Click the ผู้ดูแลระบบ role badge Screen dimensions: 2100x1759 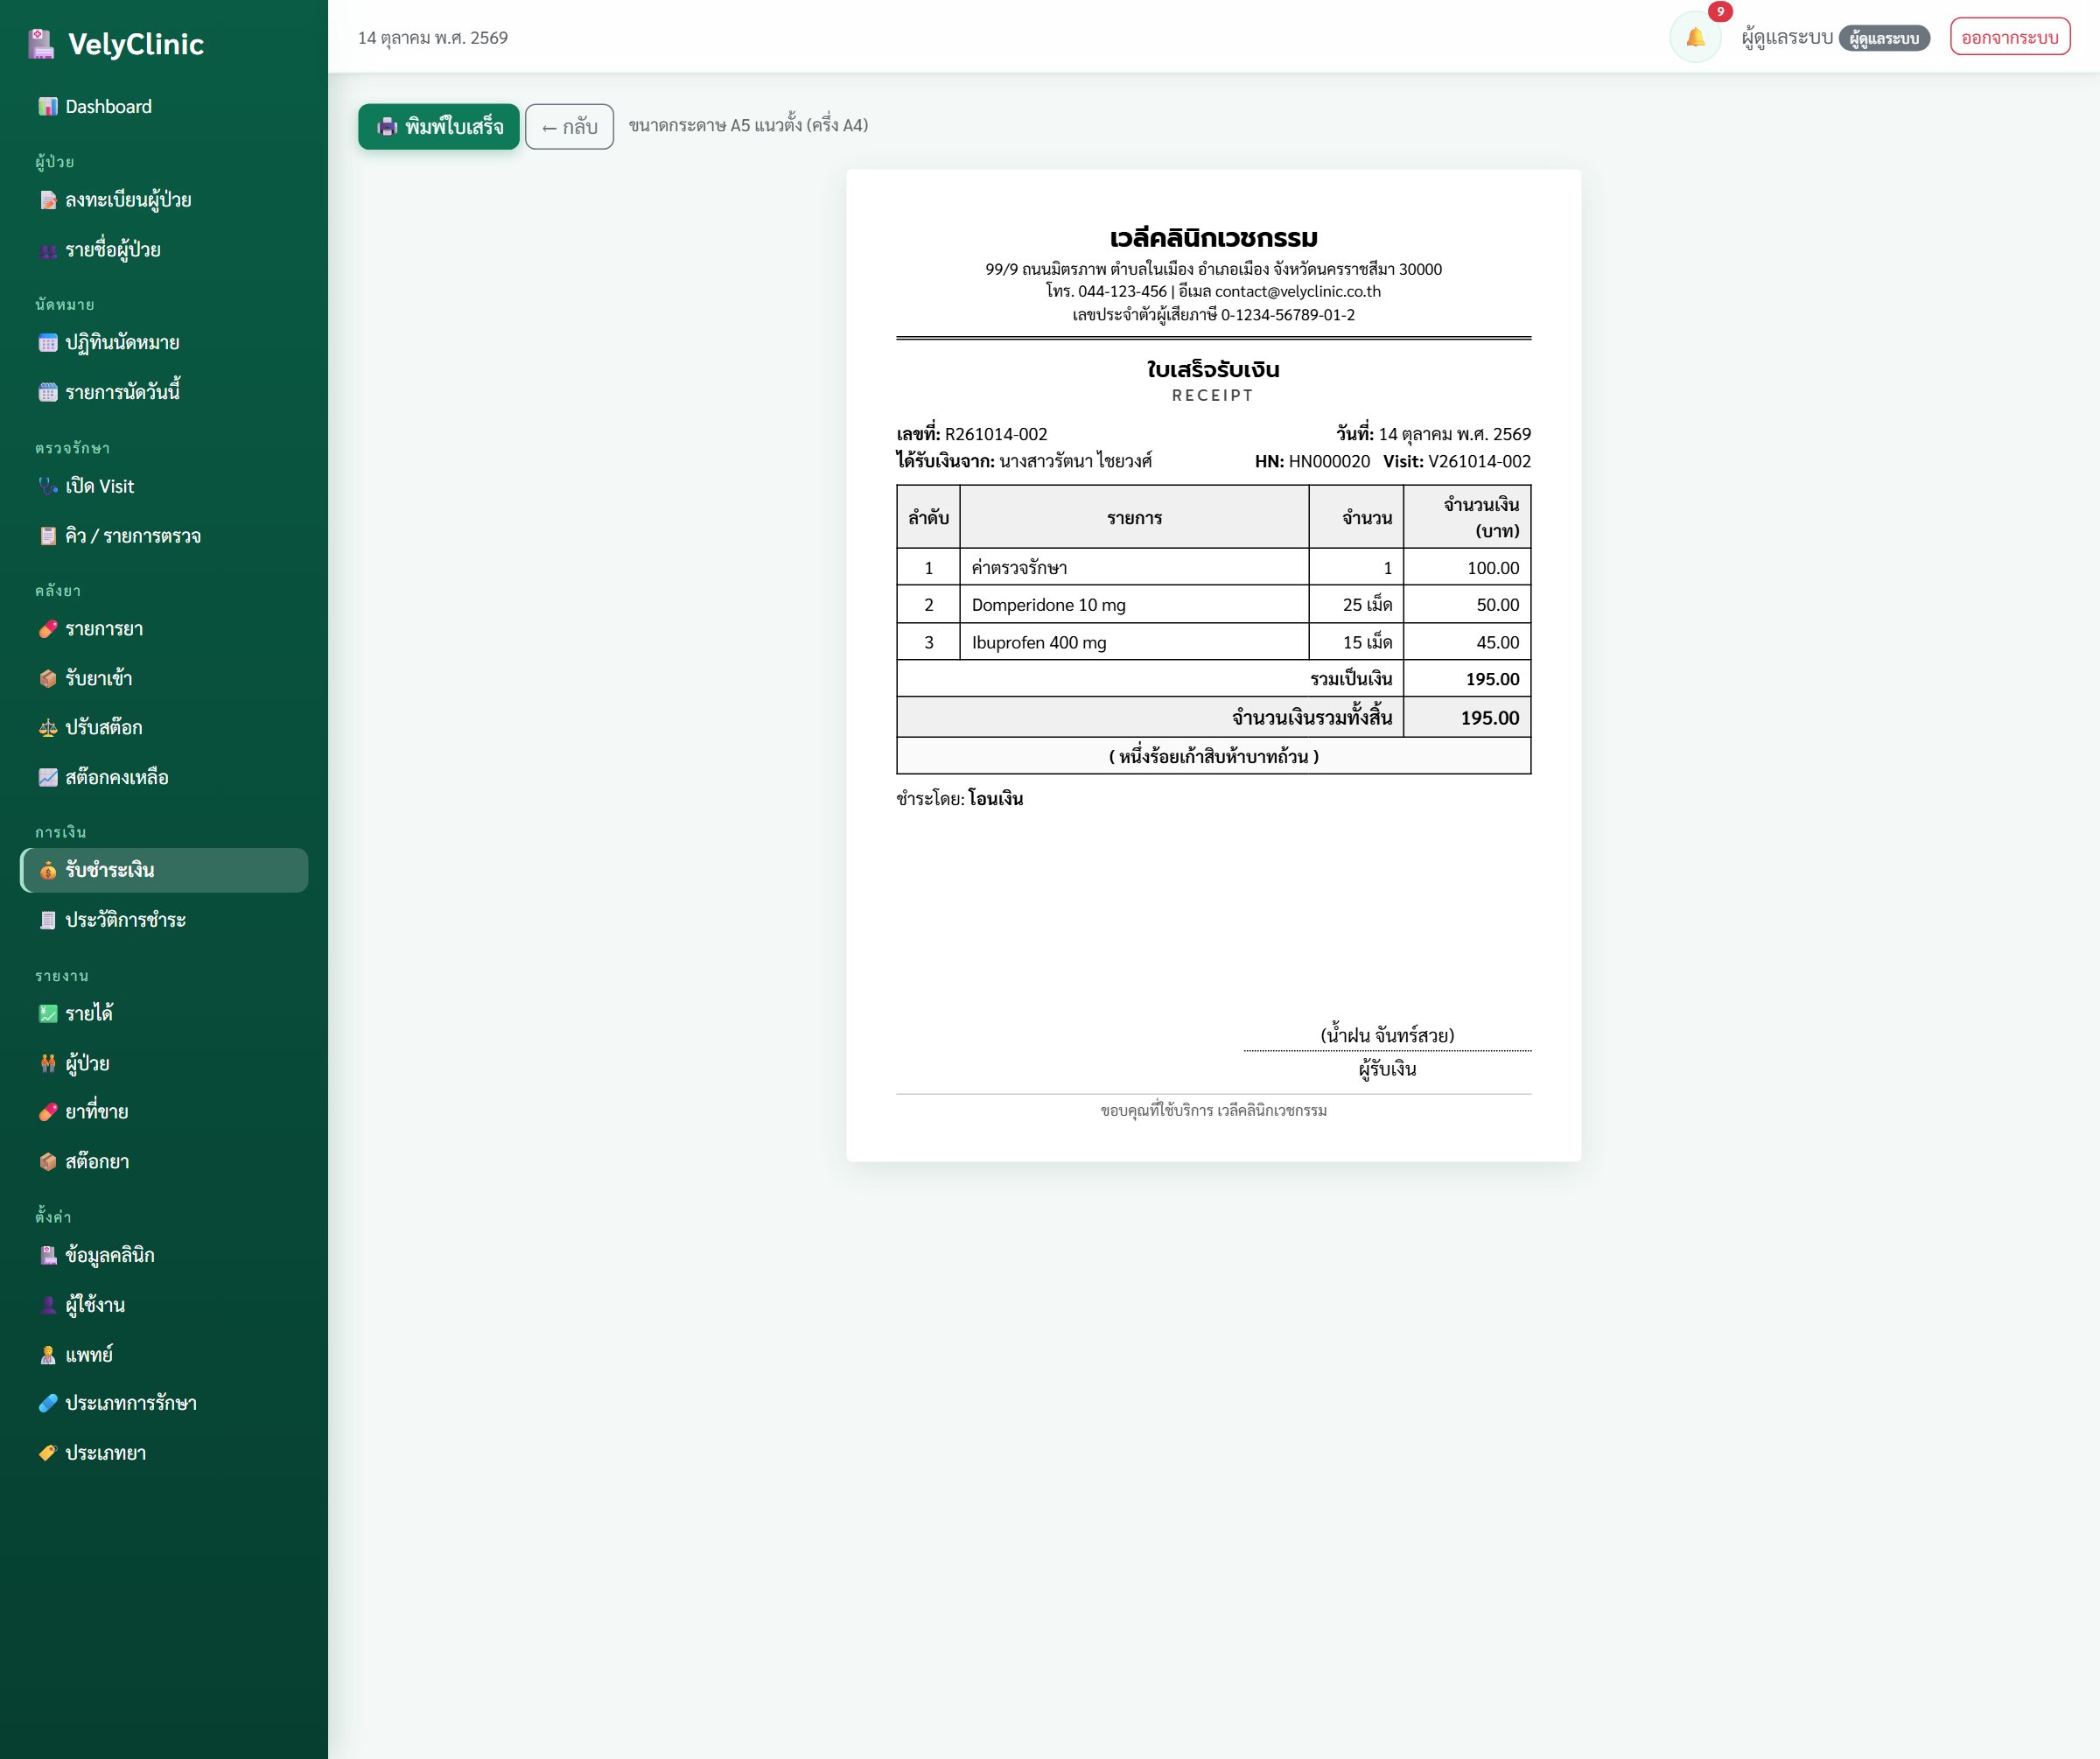pyautogui.click(x=1884, y=39)
